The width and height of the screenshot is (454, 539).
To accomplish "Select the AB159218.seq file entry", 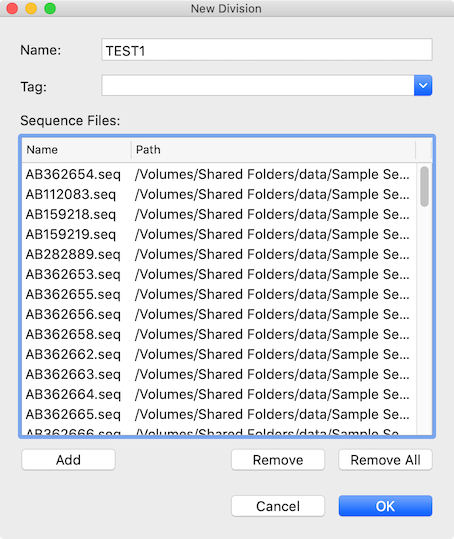I will 219,214.
